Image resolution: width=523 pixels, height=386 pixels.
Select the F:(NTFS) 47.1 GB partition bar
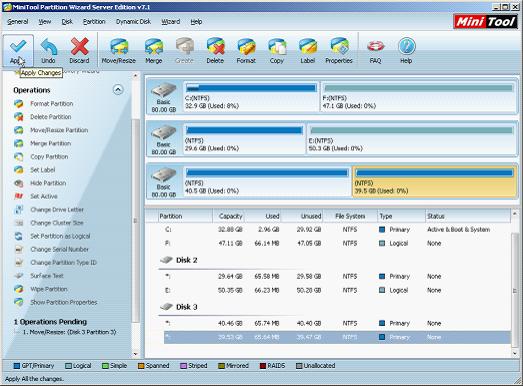[418, 97]
